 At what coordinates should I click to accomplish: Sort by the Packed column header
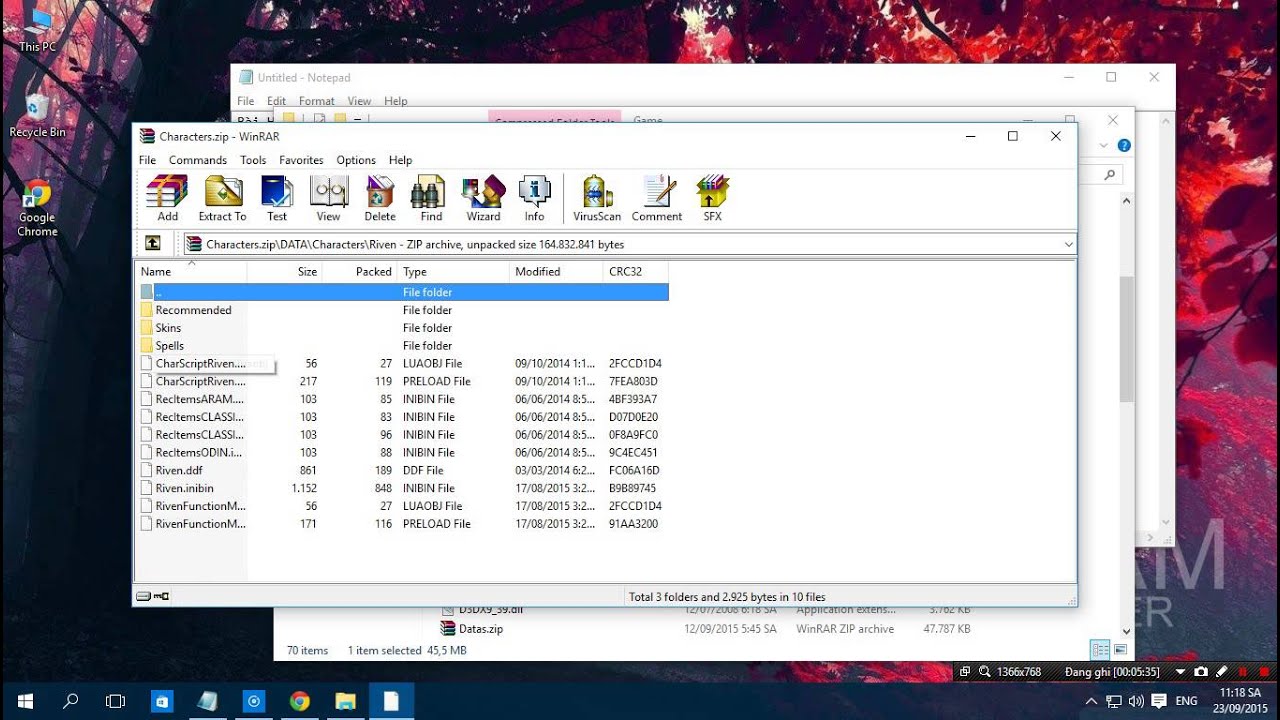pyautogui.click(x=360, y=271)
